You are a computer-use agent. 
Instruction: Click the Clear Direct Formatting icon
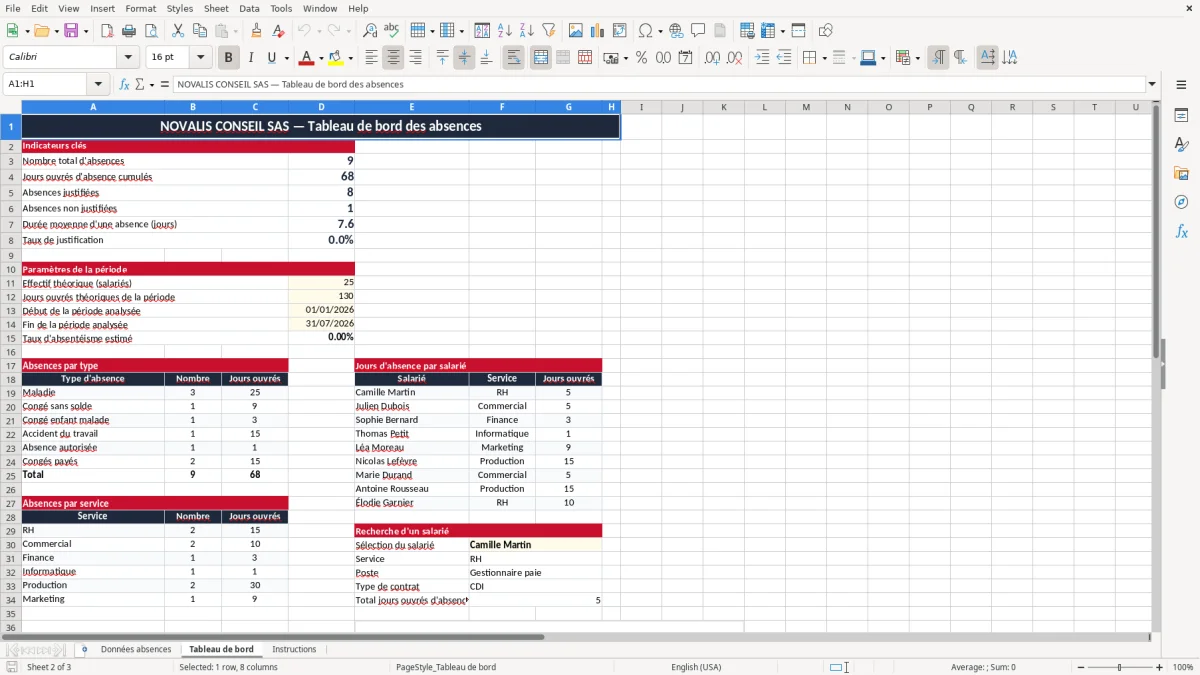[x=278, y=31]
